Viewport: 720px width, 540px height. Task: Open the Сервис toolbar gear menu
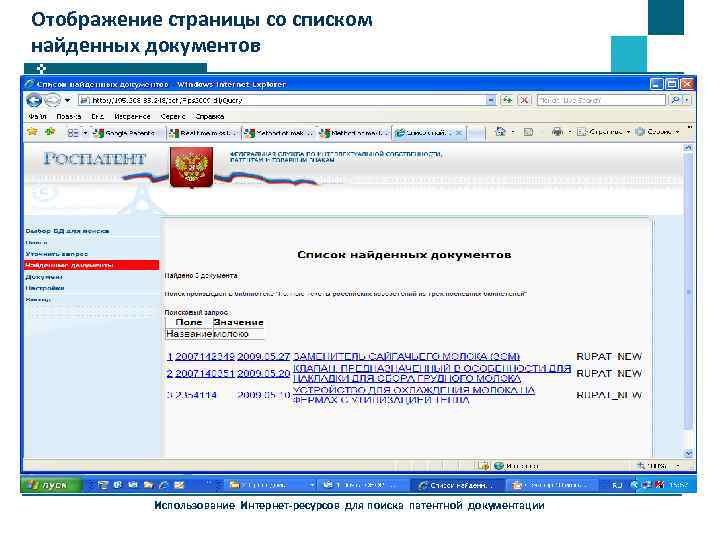click(x=658, y=132)
